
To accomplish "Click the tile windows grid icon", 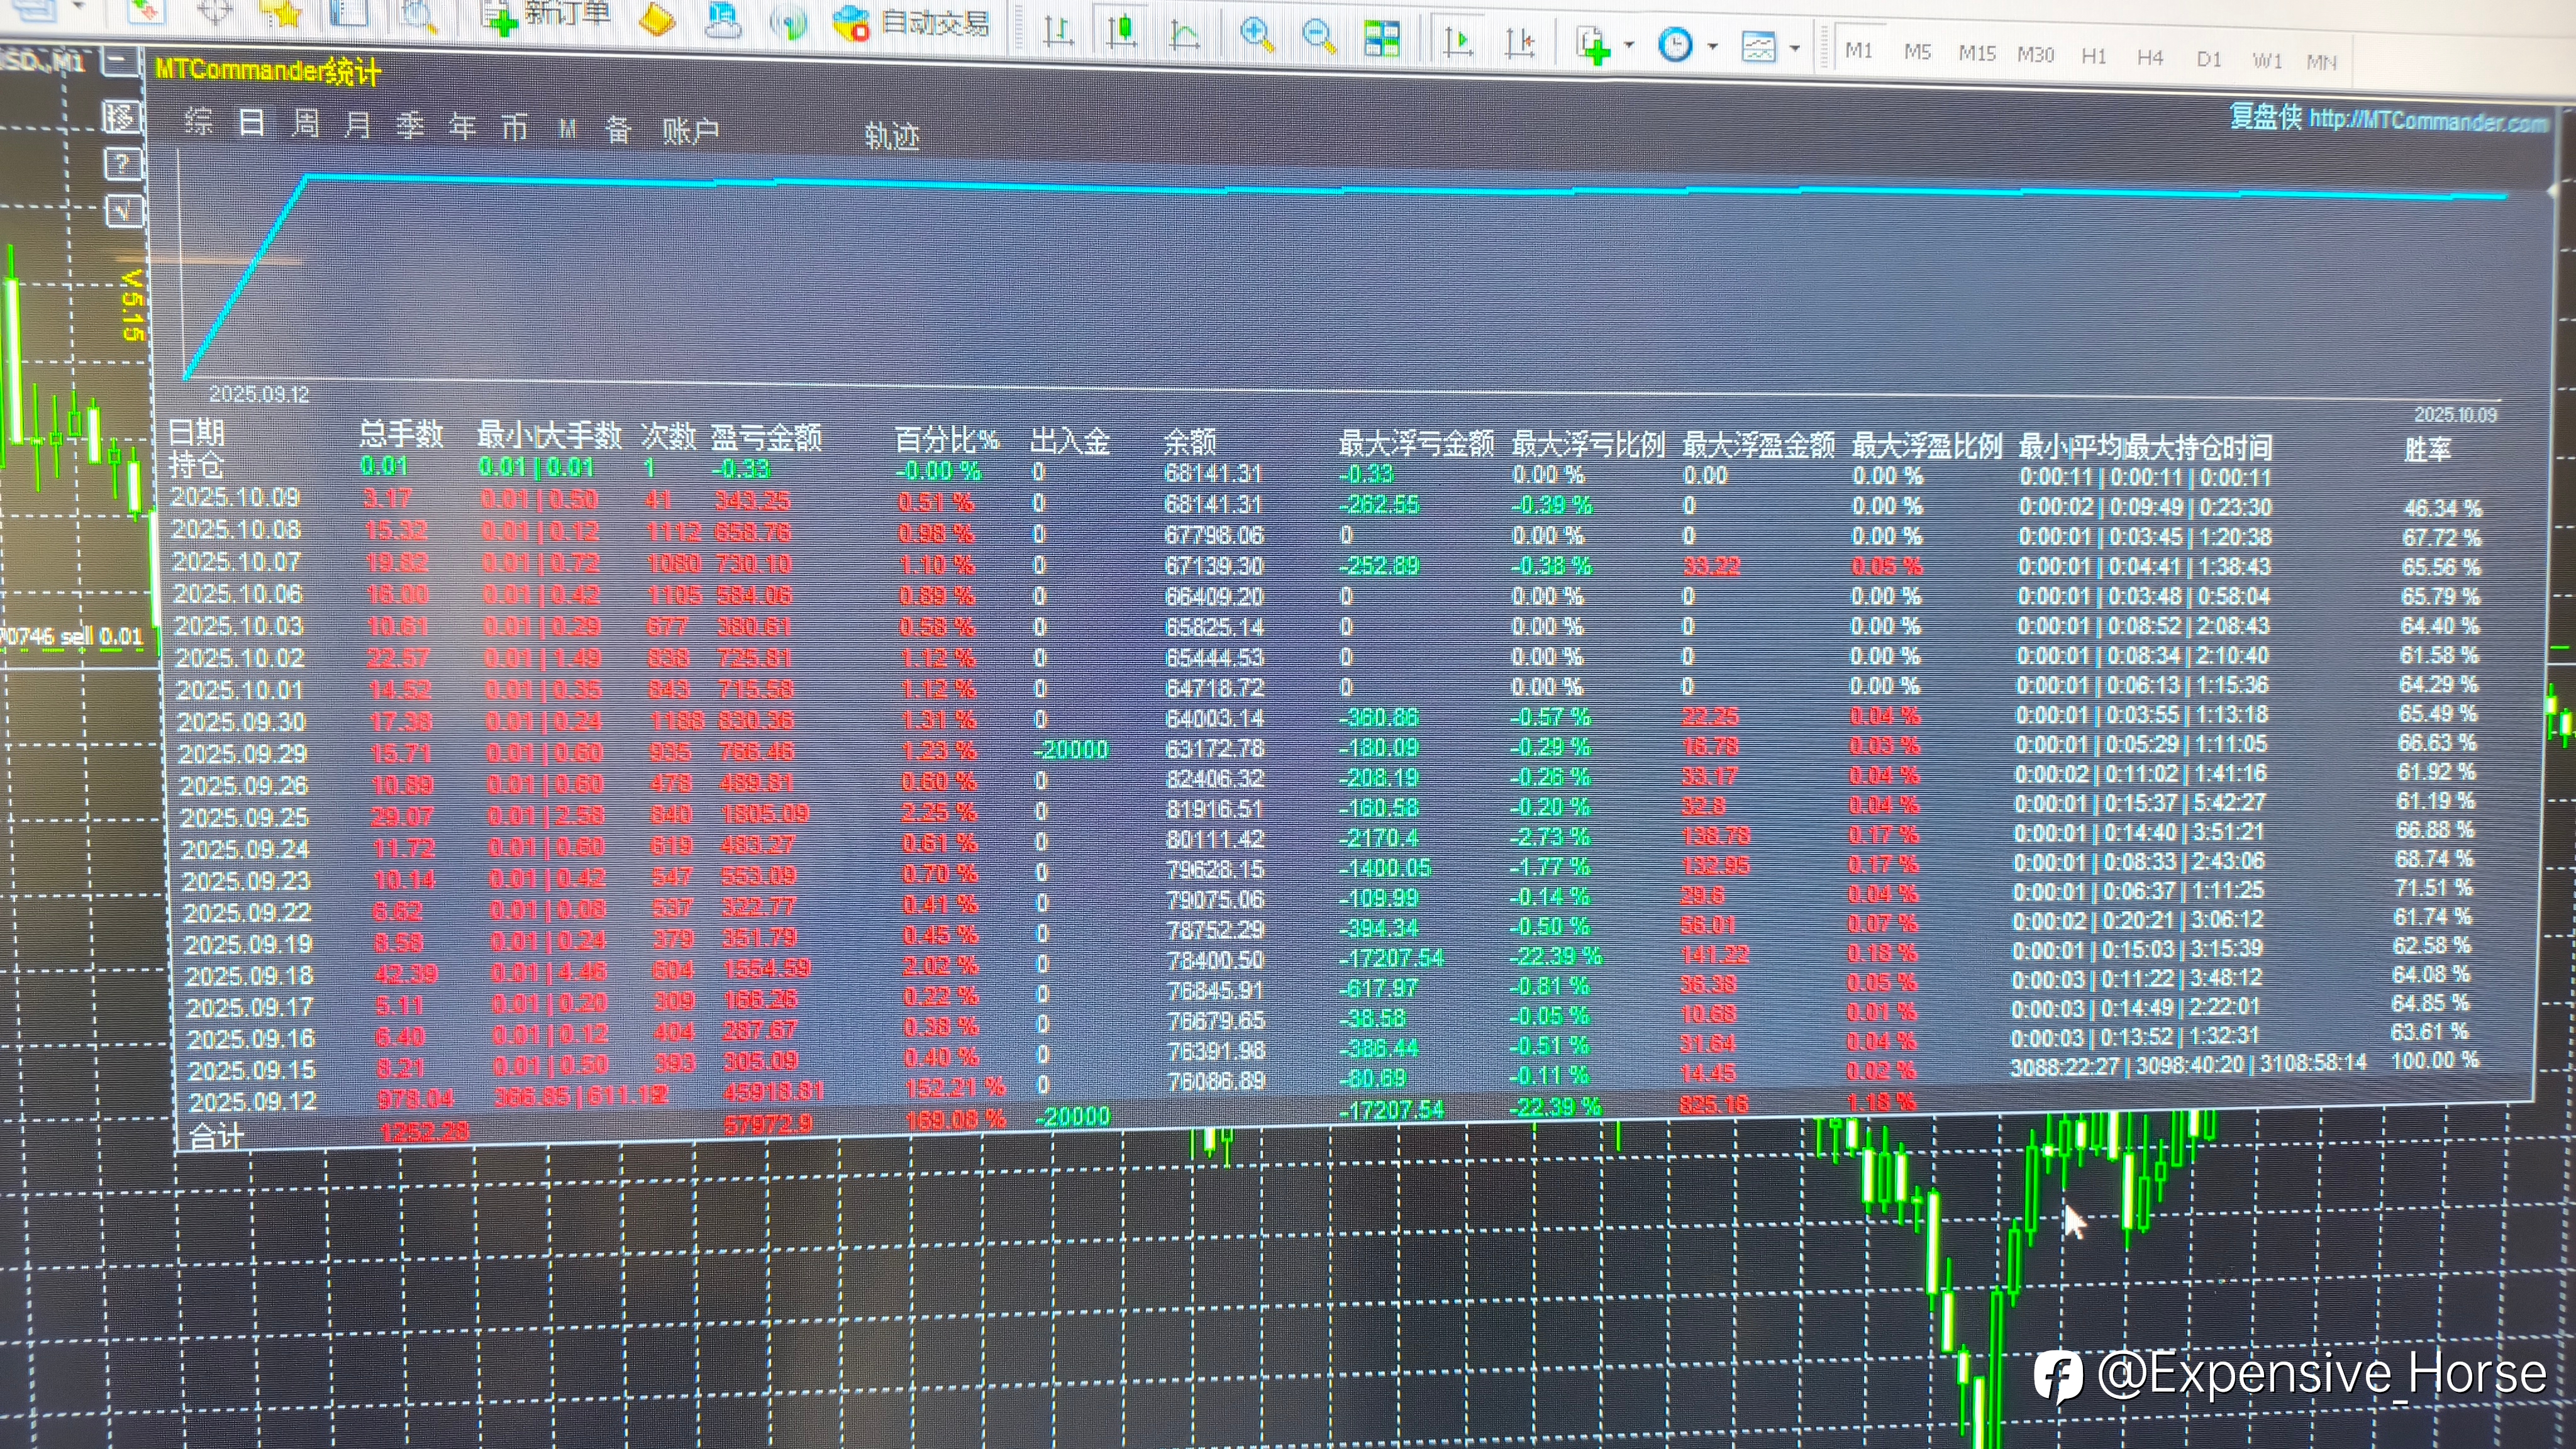I will pyautogui.click(x=1382, y=38).
